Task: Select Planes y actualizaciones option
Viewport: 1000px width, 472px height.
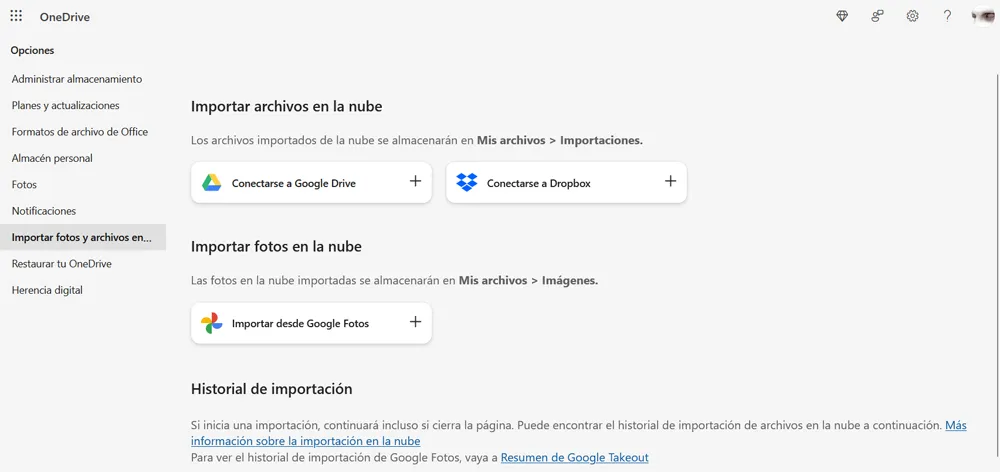Action: [x=65, y=105]
